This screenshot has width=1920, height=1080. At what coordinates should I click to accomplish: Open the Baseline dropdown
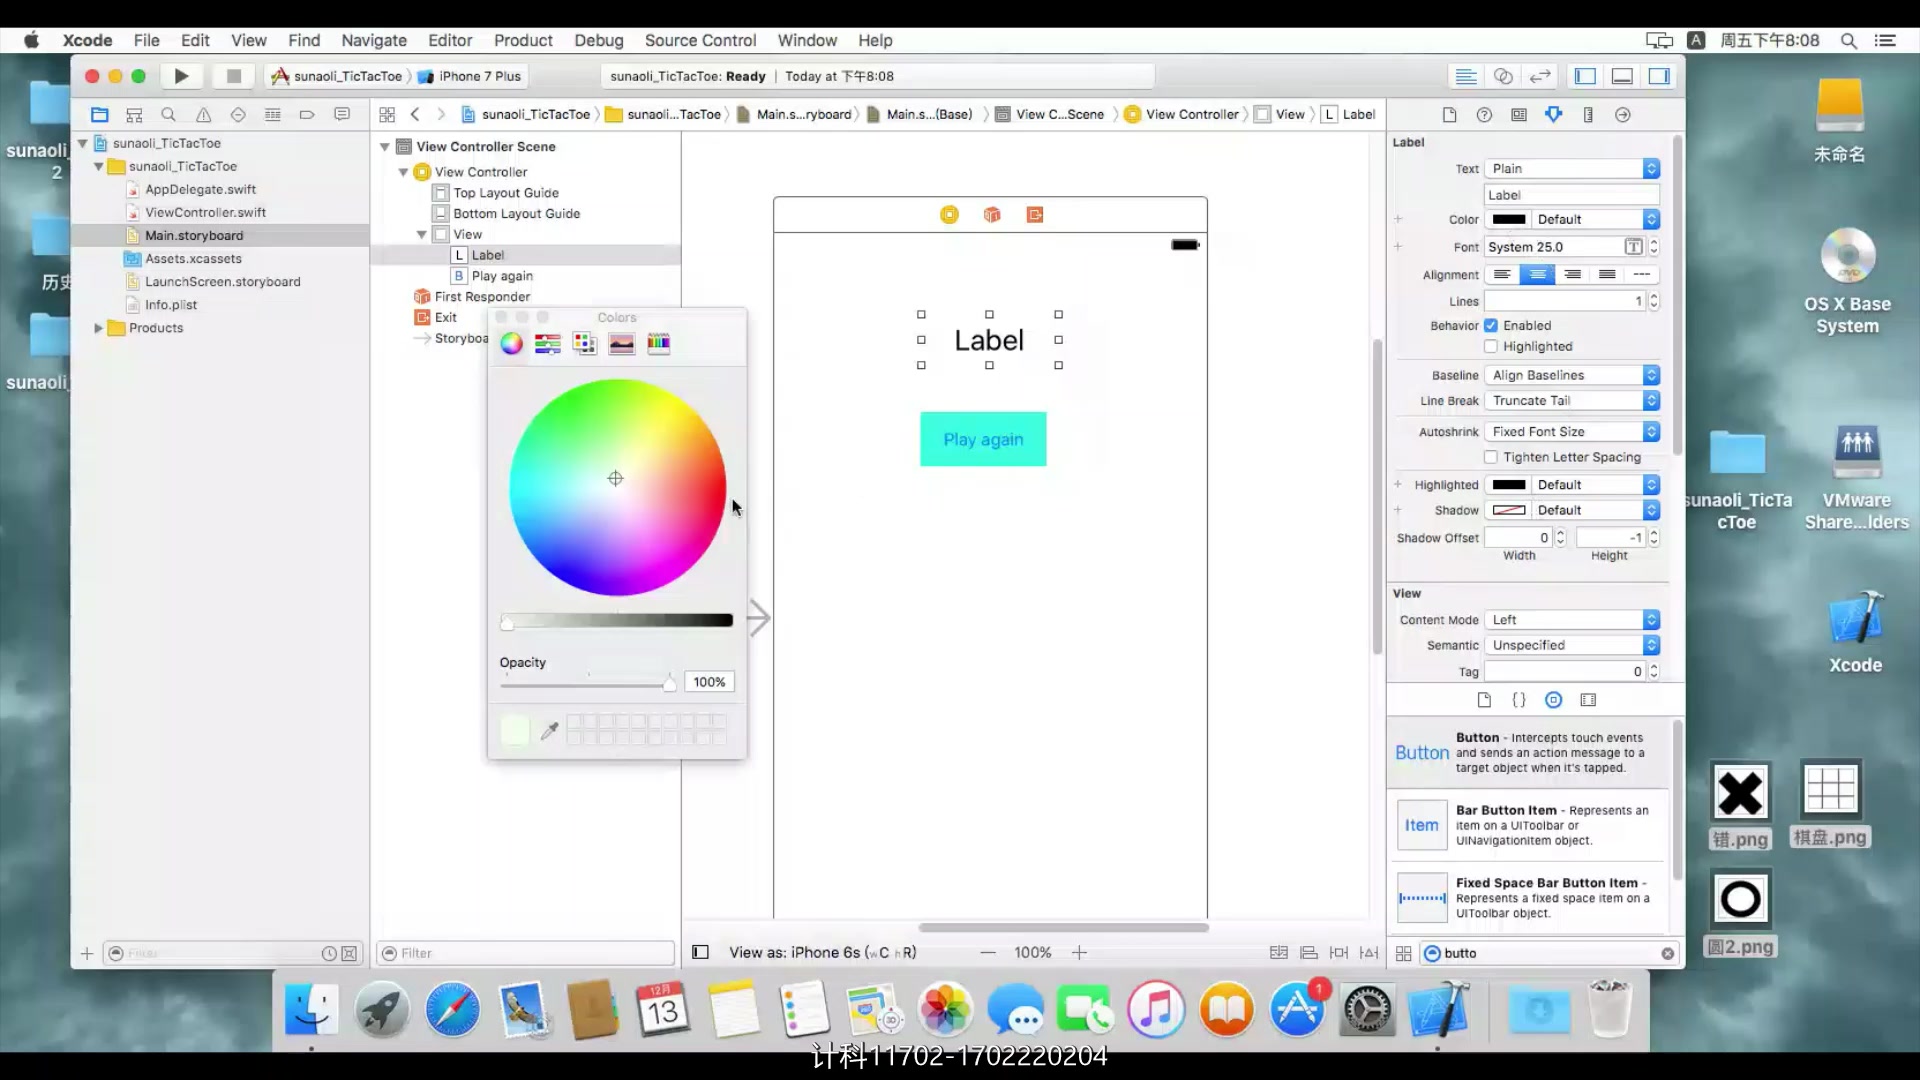(1572, 376)
